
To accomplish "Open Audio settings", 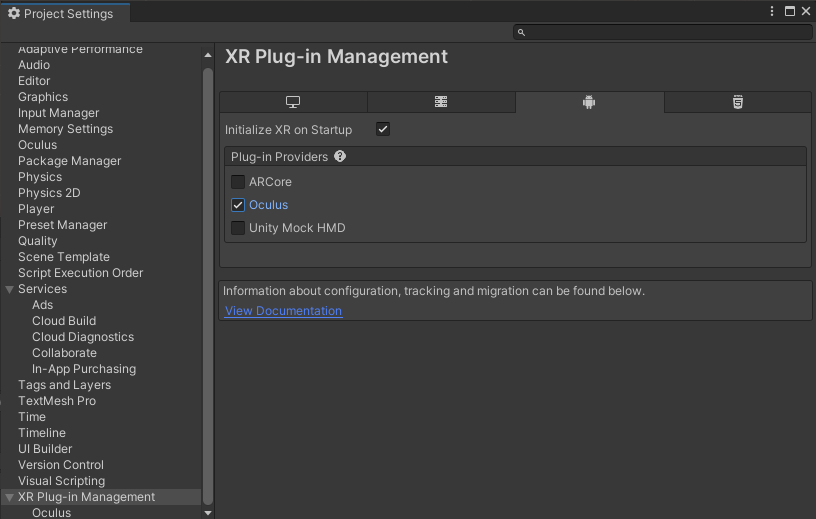I will pyautogui.click(x=34, y=65).
